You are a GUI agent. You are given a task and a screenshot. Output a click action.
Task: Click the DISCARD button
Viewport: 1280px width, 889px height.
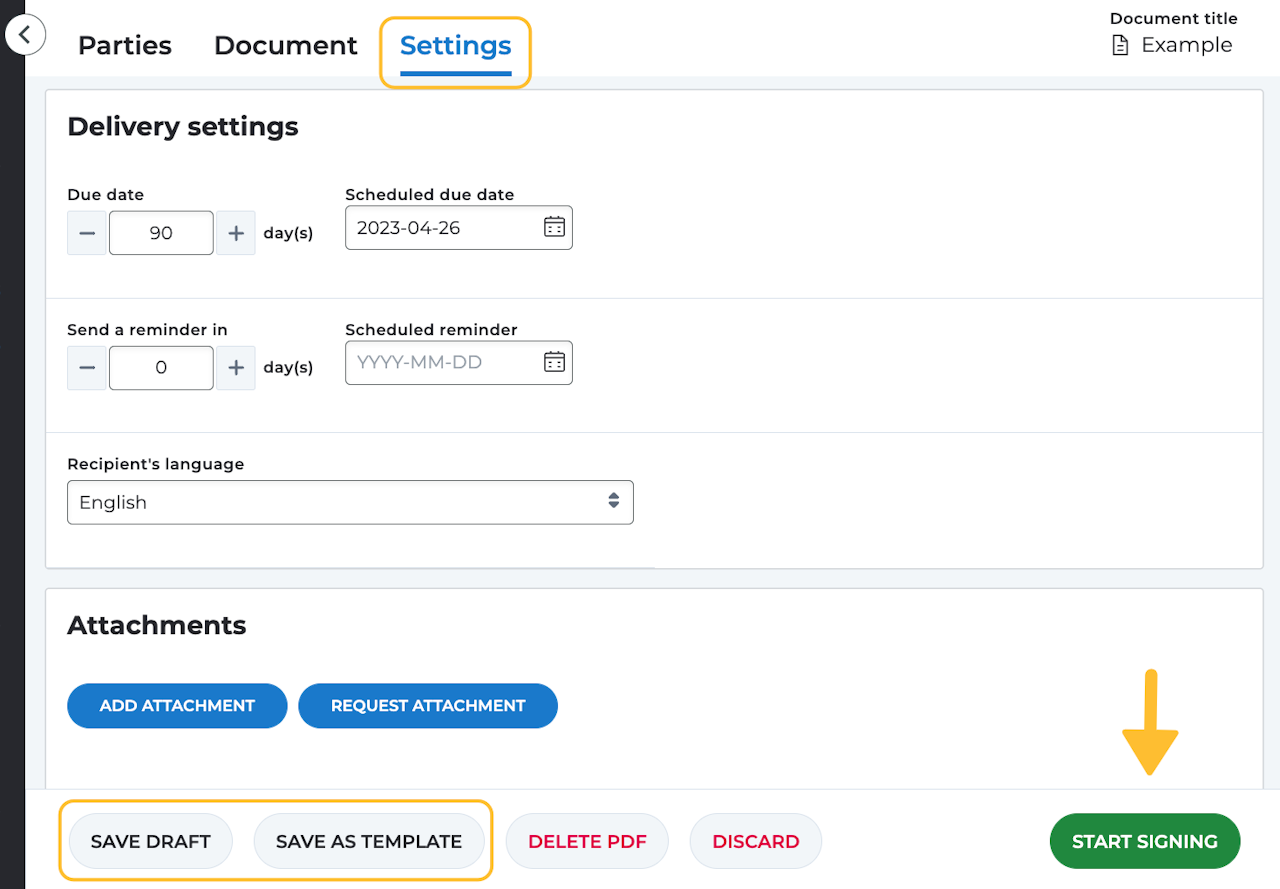click(756, 841)
